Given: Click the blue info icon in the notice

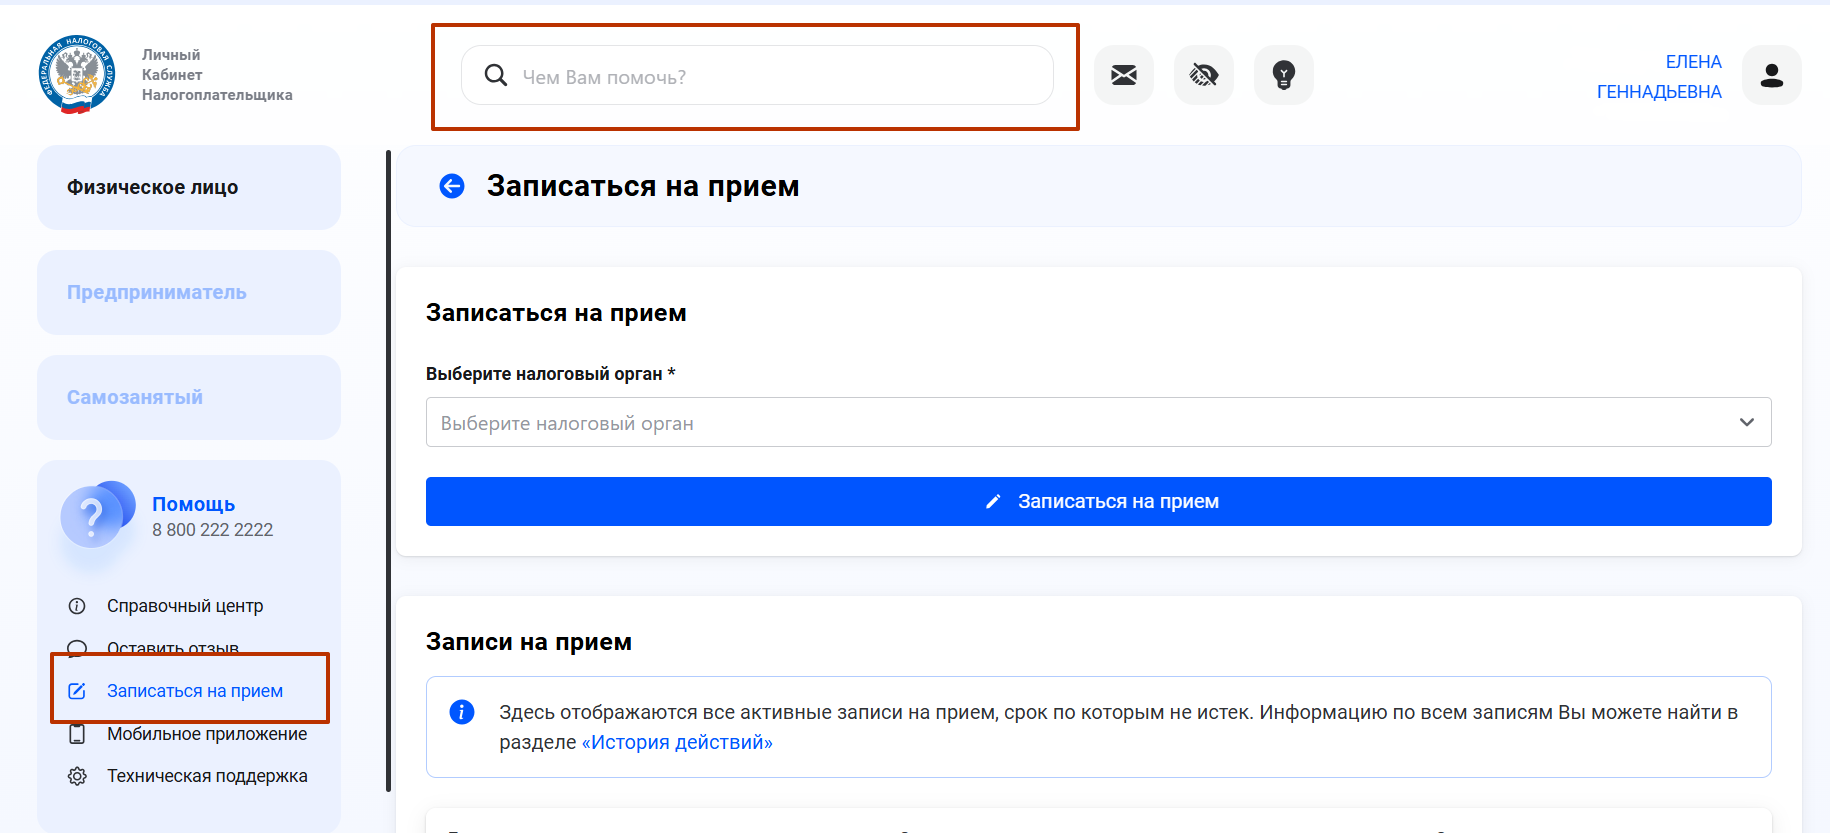Looking at the screenshot, I should pos(462,712).
